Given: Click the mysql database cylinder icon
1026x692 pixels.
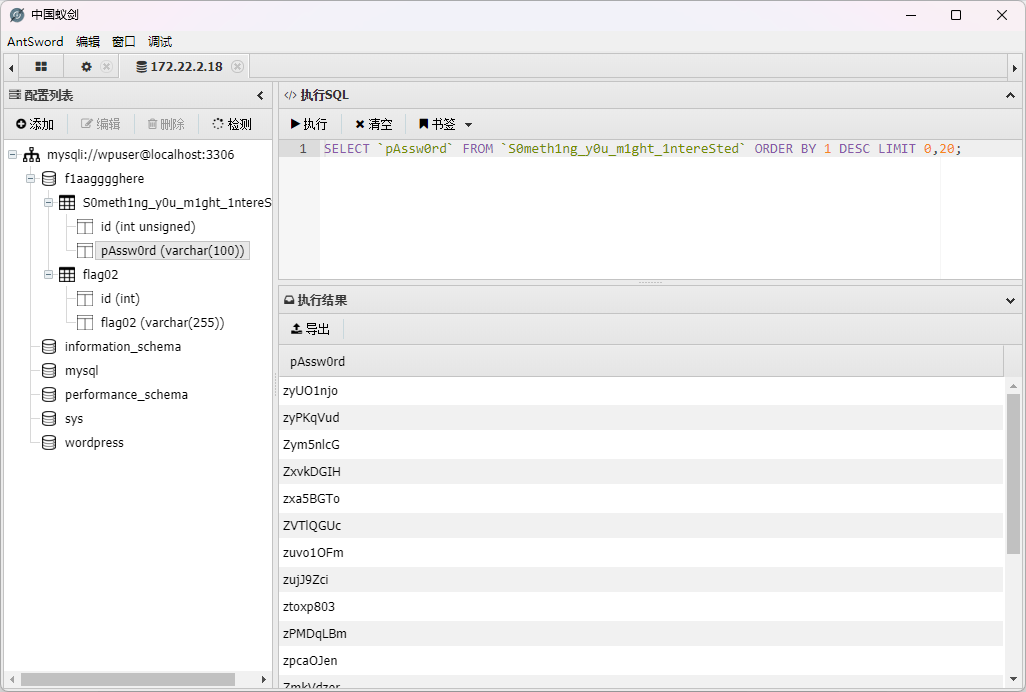Looking at the screenshot, I should pyautogui.click(x=49, y=371).
